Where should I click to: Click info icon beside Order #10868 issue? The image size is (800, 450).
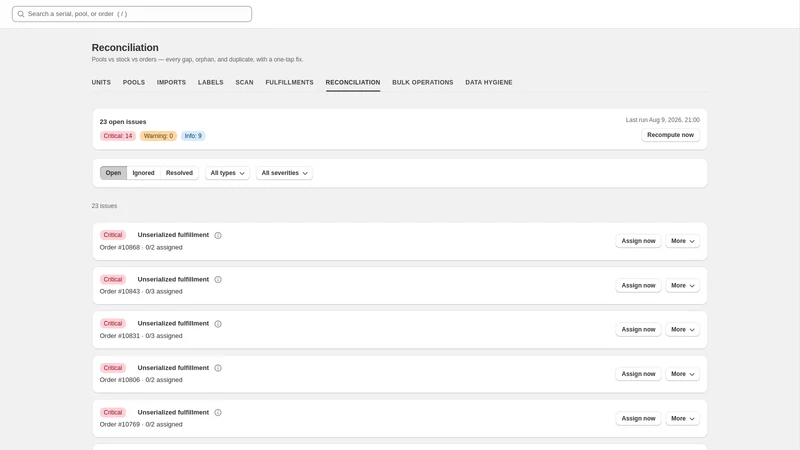[218, 235]
